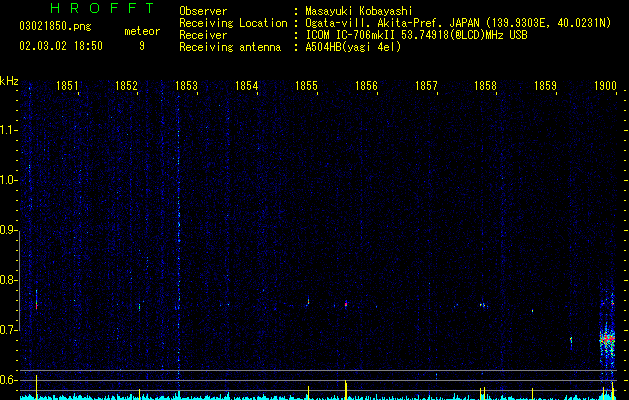
Task: Click the 1857 time axis label
Action: pos(426,86)
